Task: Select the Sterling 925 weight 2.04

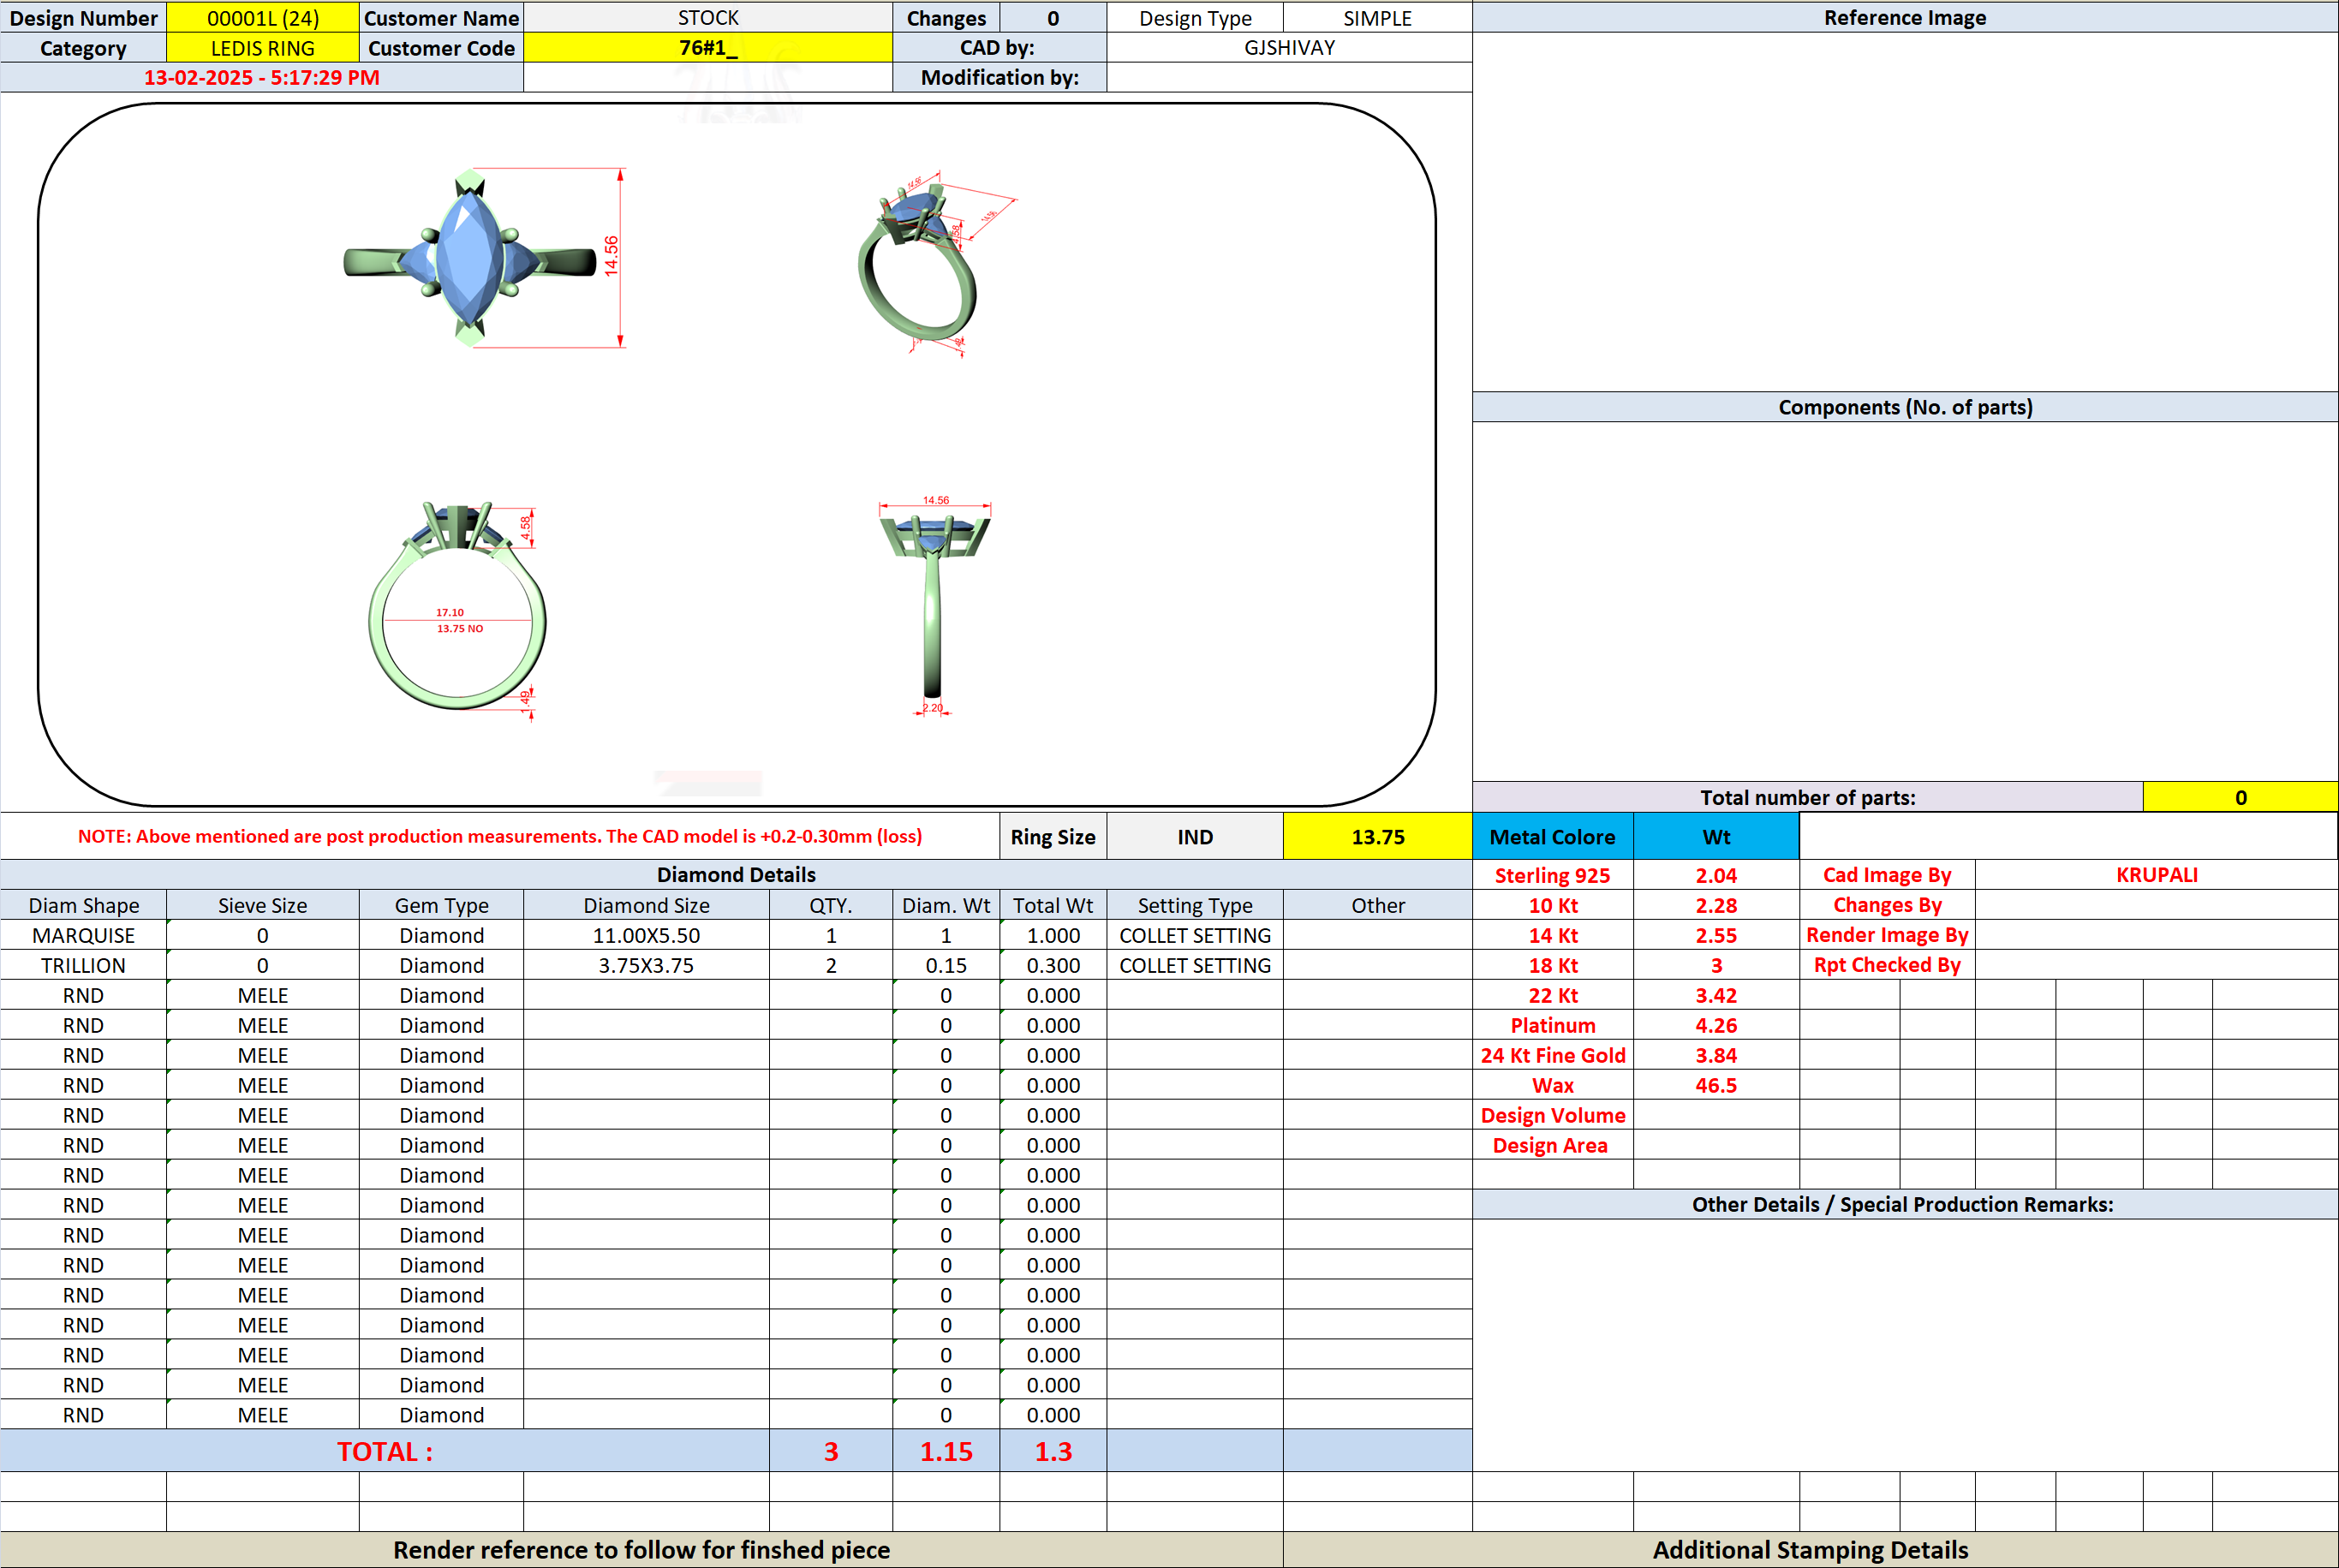Action: pos(1716,875)
